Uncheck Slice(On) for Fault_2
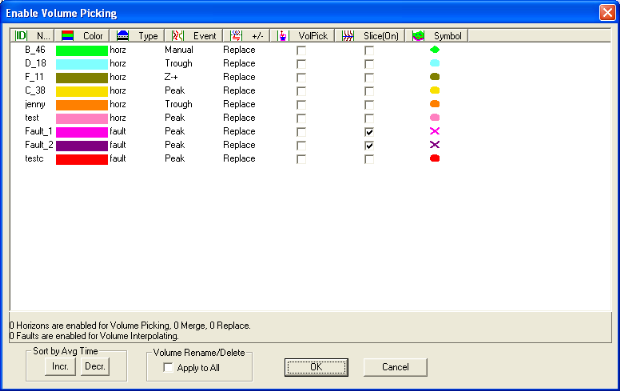The image size is (620, 391). [x=369, y=145]
